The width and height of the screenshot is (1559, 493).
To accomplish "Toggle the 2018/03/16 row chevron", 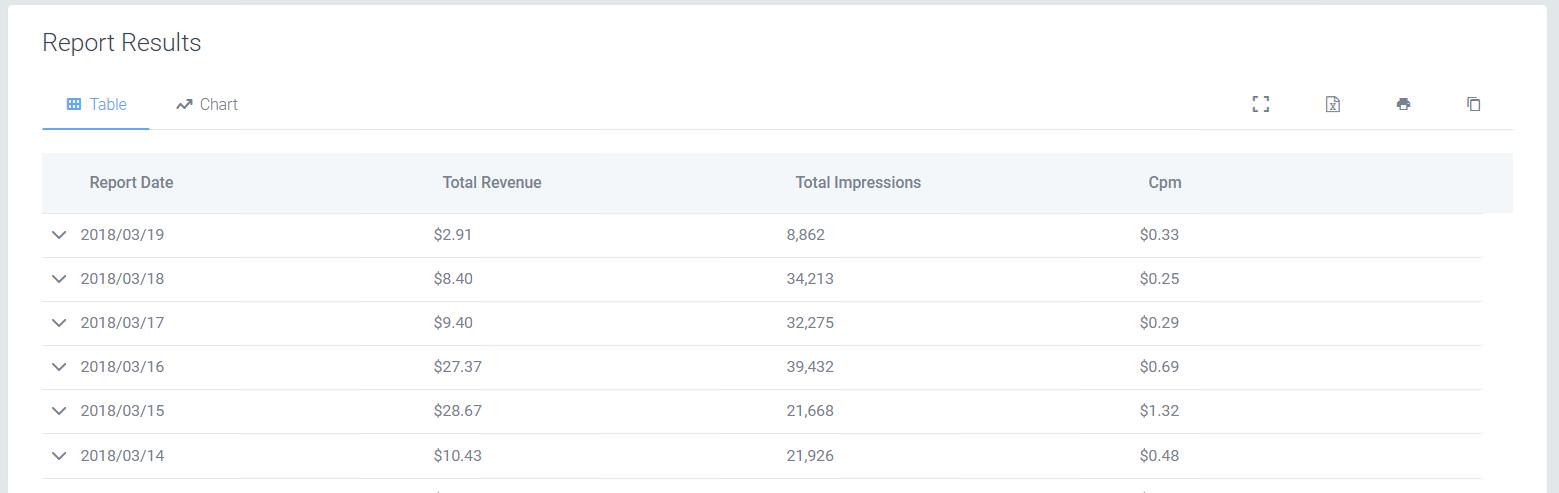I will pyautogui.click(x=59, y=367).
